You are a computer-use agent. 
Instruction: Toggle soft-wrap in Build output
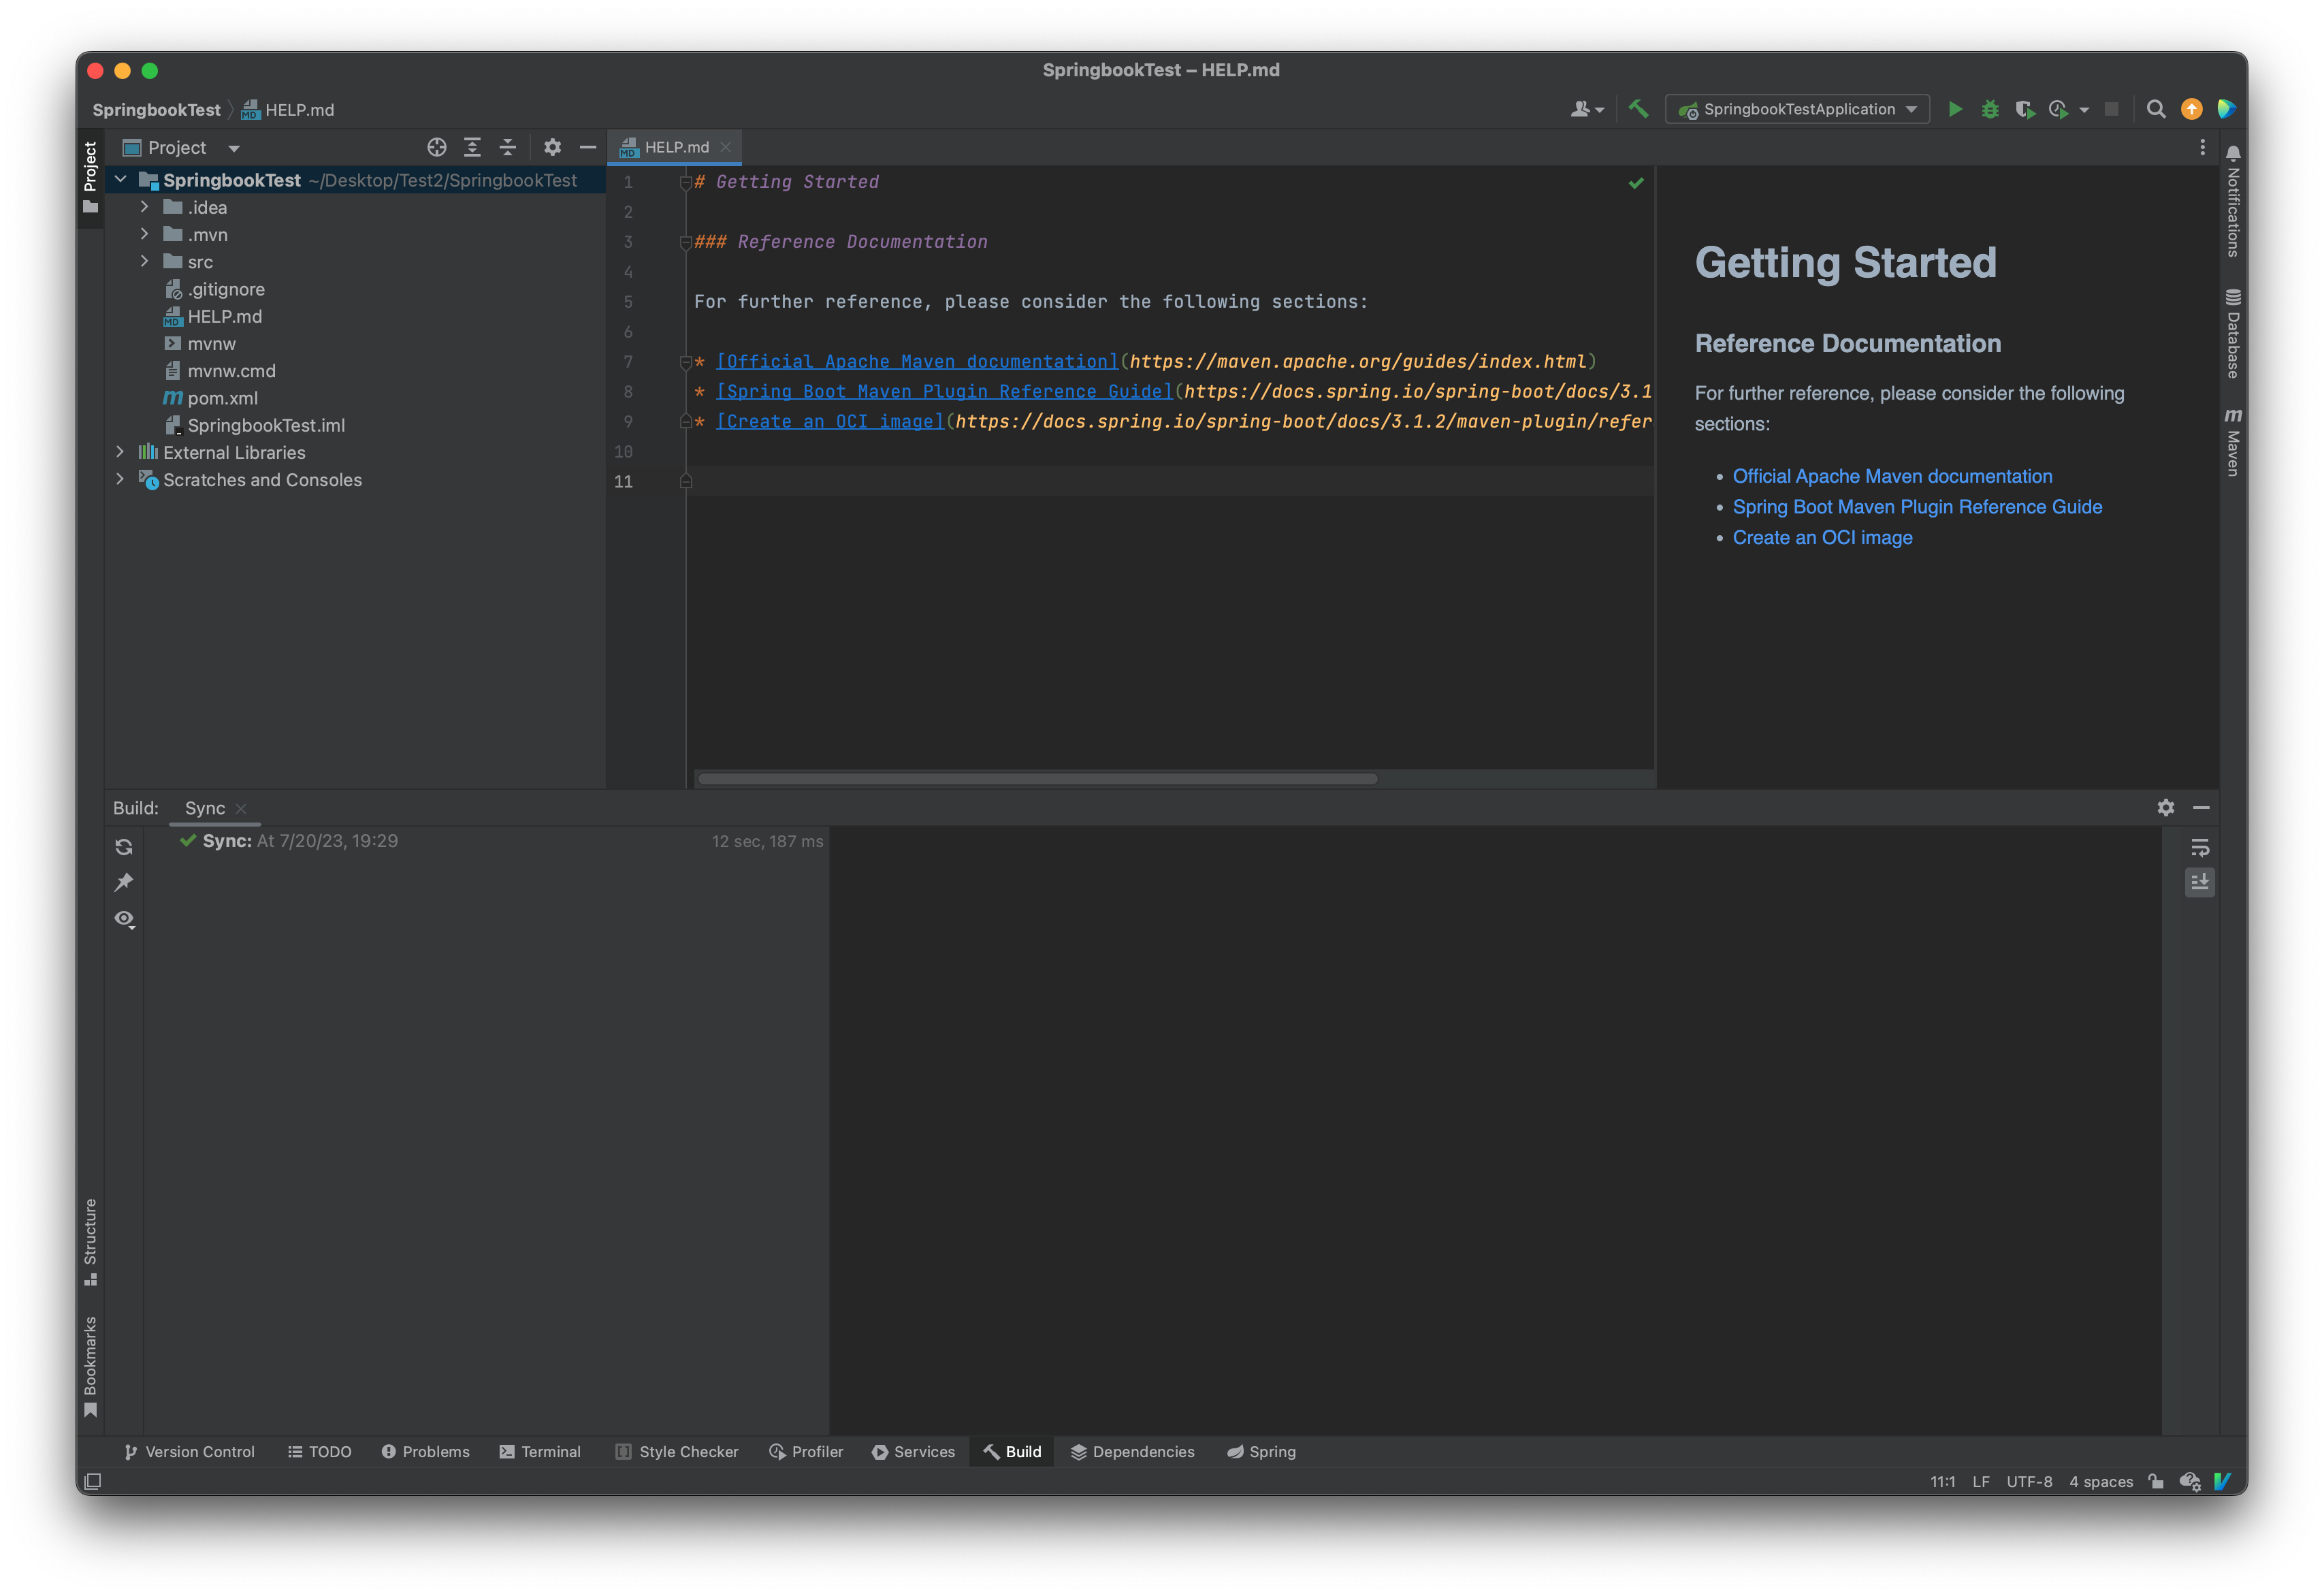[x=2199, y=848]
